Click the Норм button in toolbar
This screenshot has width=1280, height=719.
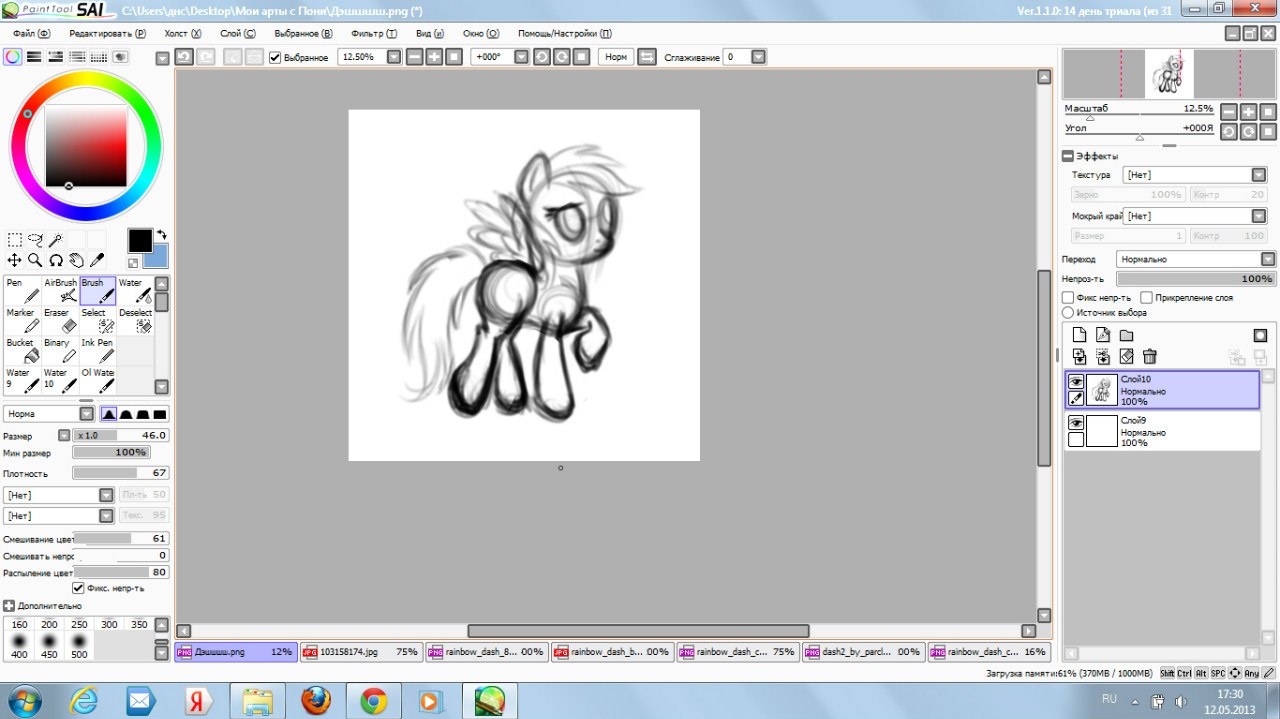click(x=616, y=57)
